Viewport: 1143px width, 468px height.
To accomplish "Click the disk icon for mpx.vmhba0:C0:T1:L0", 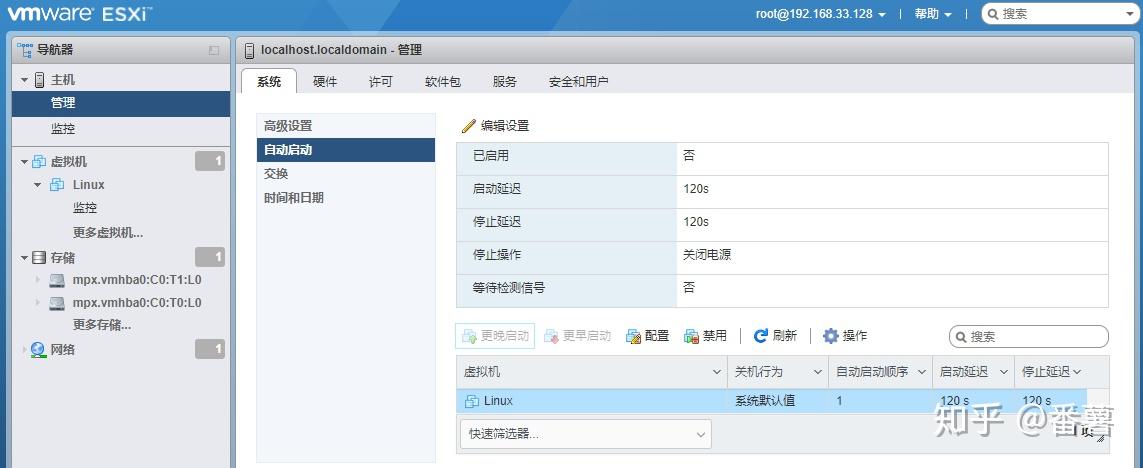I will point(58,280).
